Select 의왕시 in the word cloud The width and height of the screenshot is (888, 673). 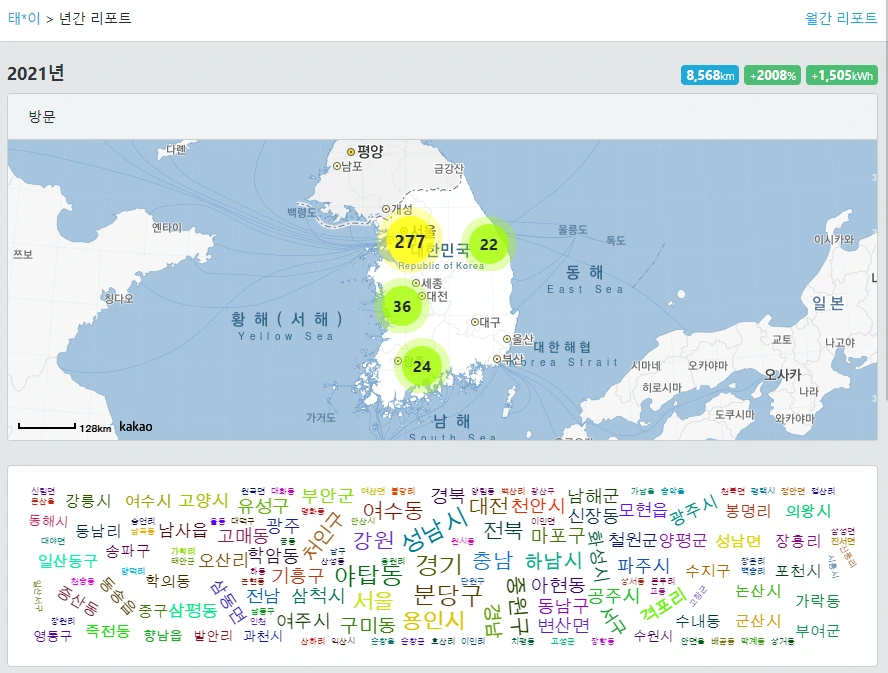pos(808,511)
